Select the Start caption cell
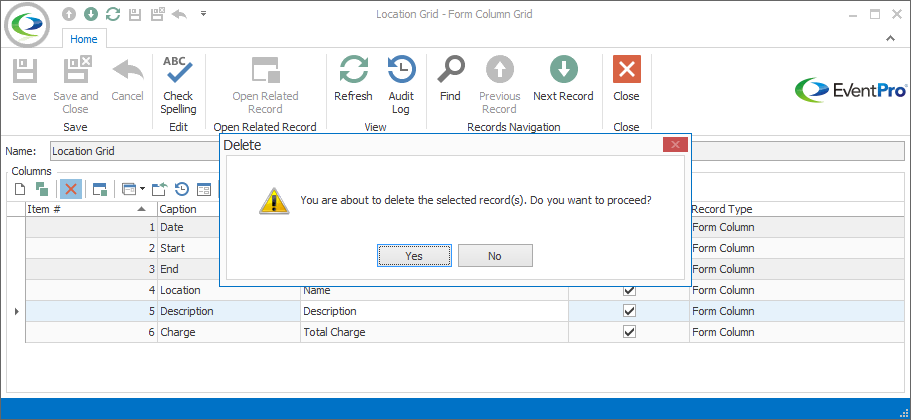The height and width of the screenshot is (420, 911). click(188, 248)
